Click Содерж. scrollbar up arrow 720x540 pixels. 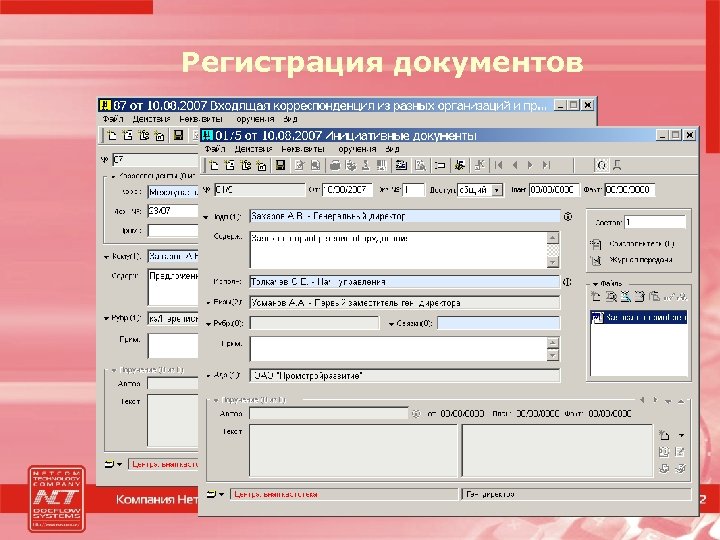click(553, 238)
